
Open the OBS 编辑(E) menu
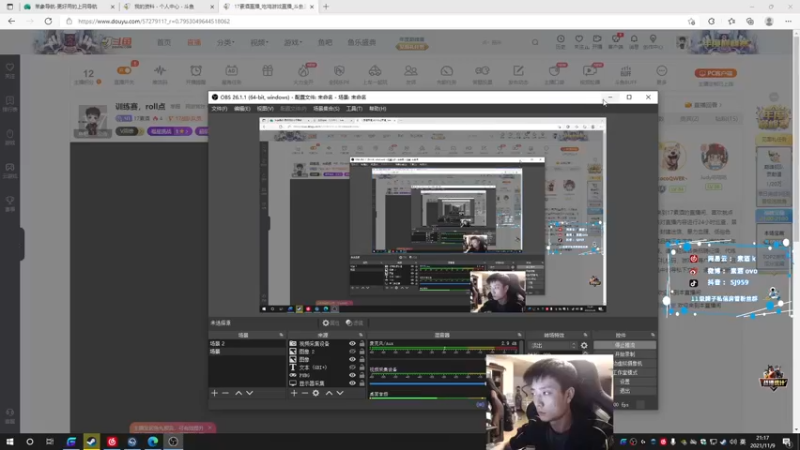[242, 109]
